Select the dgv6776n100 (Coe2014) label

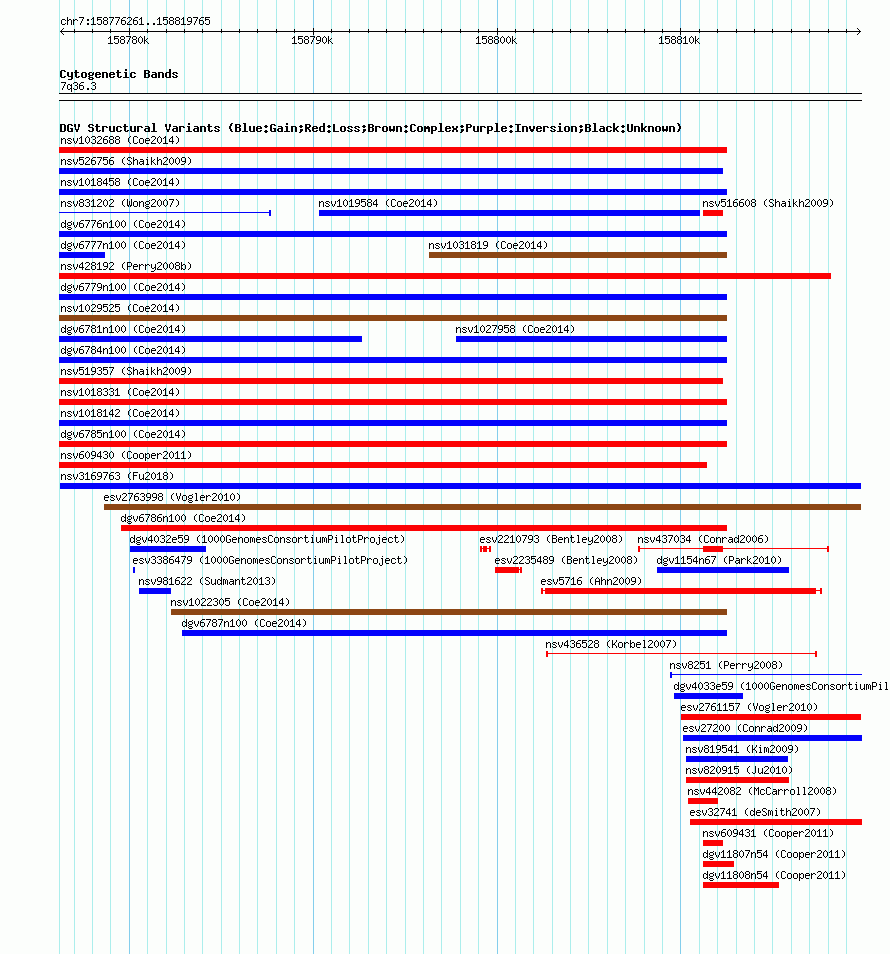click(x=123, y=225)
